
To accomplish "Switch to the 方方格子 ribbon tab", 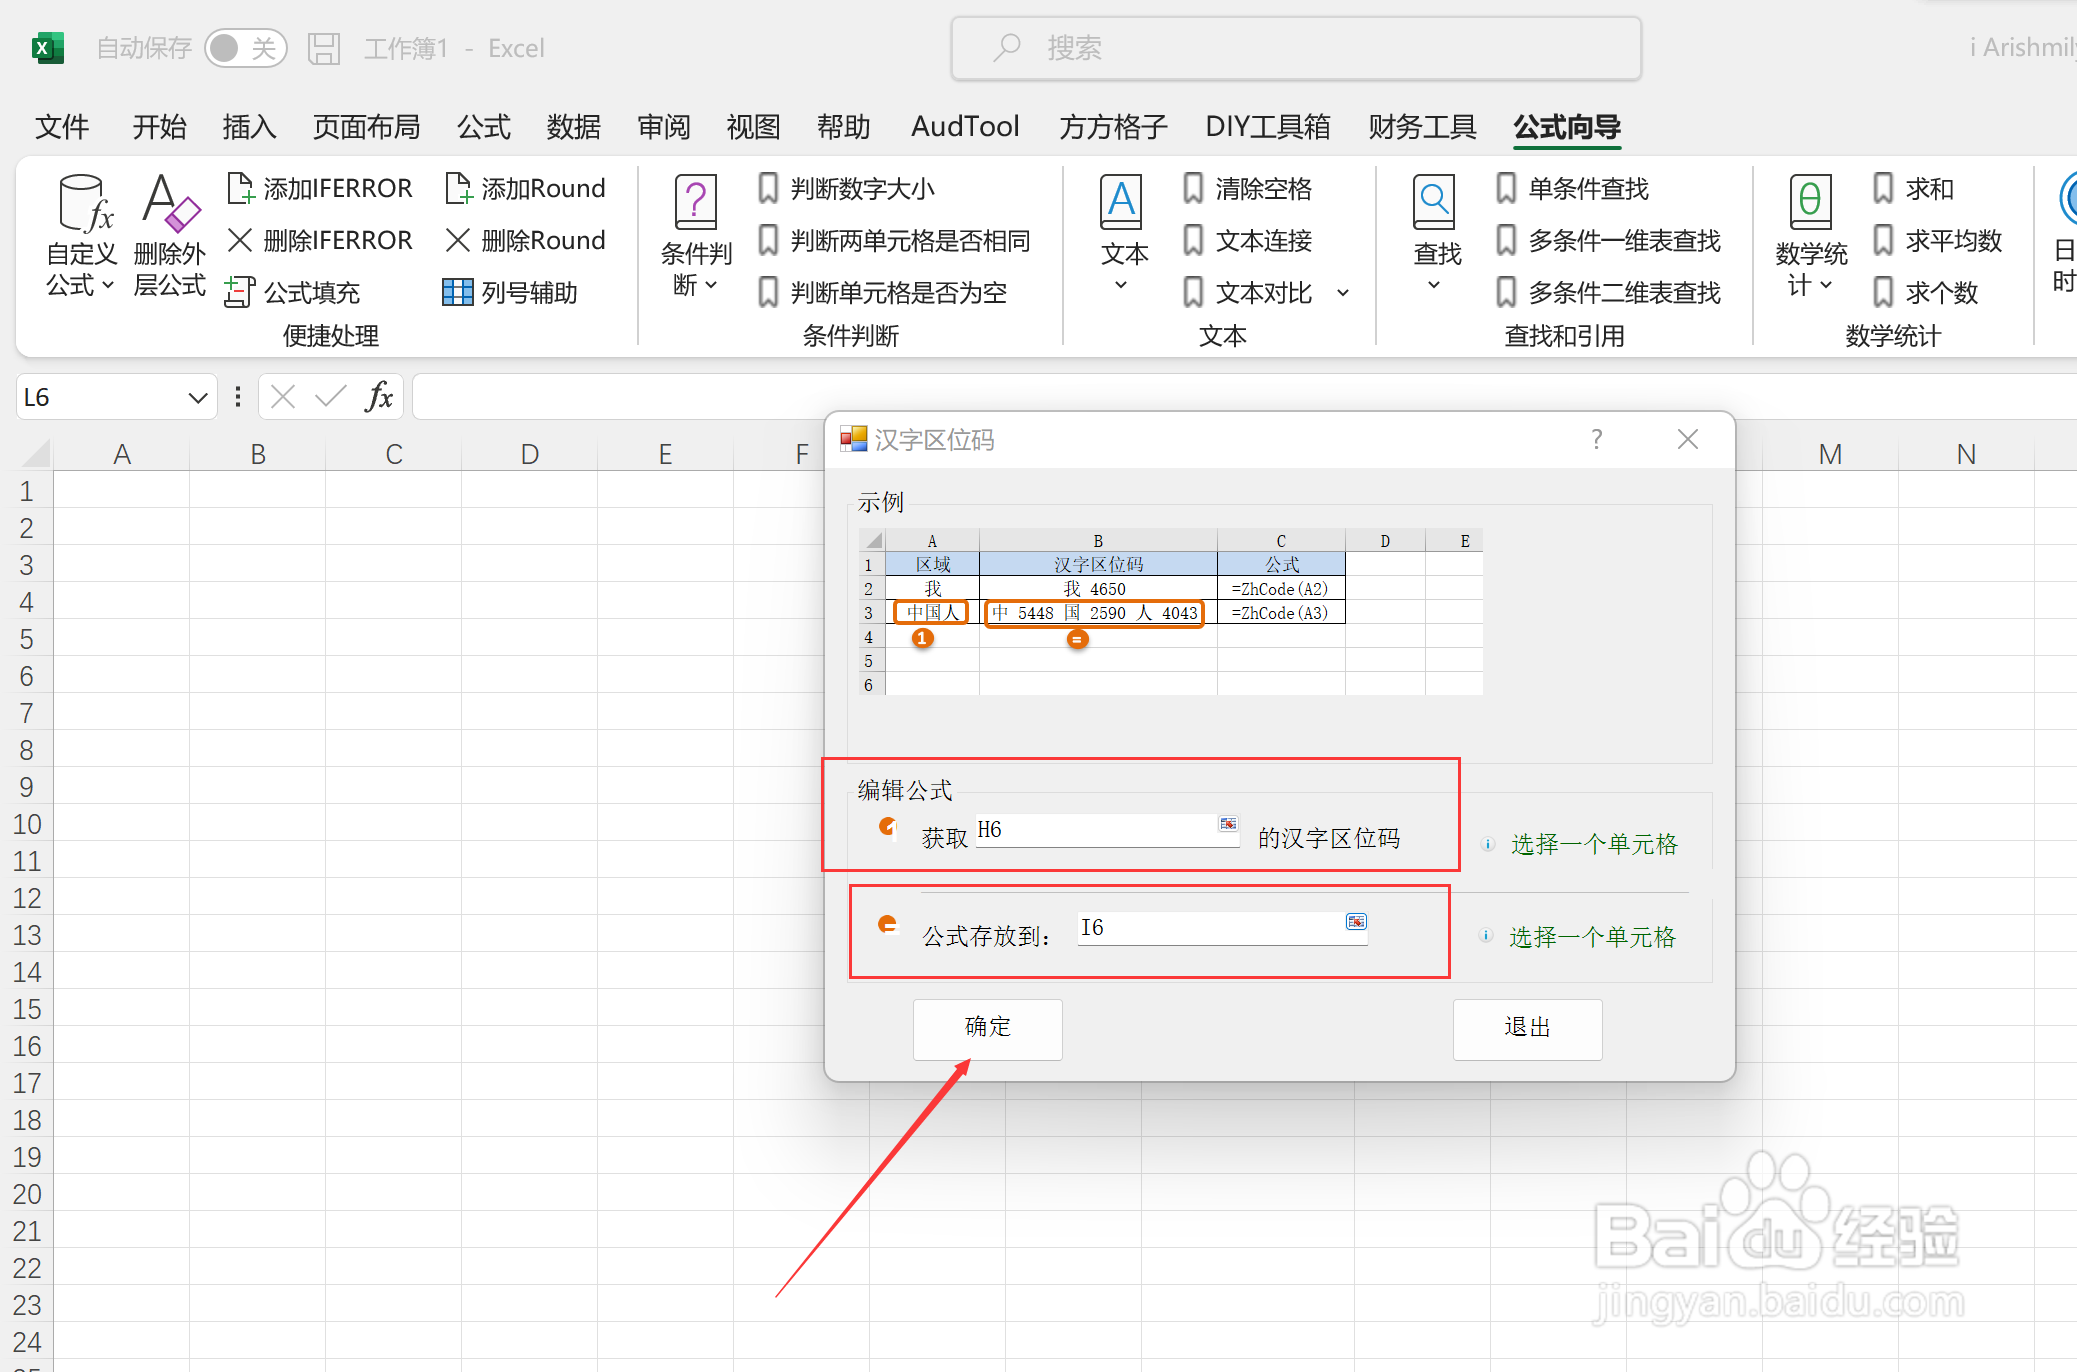I will tap(1113, 127).
